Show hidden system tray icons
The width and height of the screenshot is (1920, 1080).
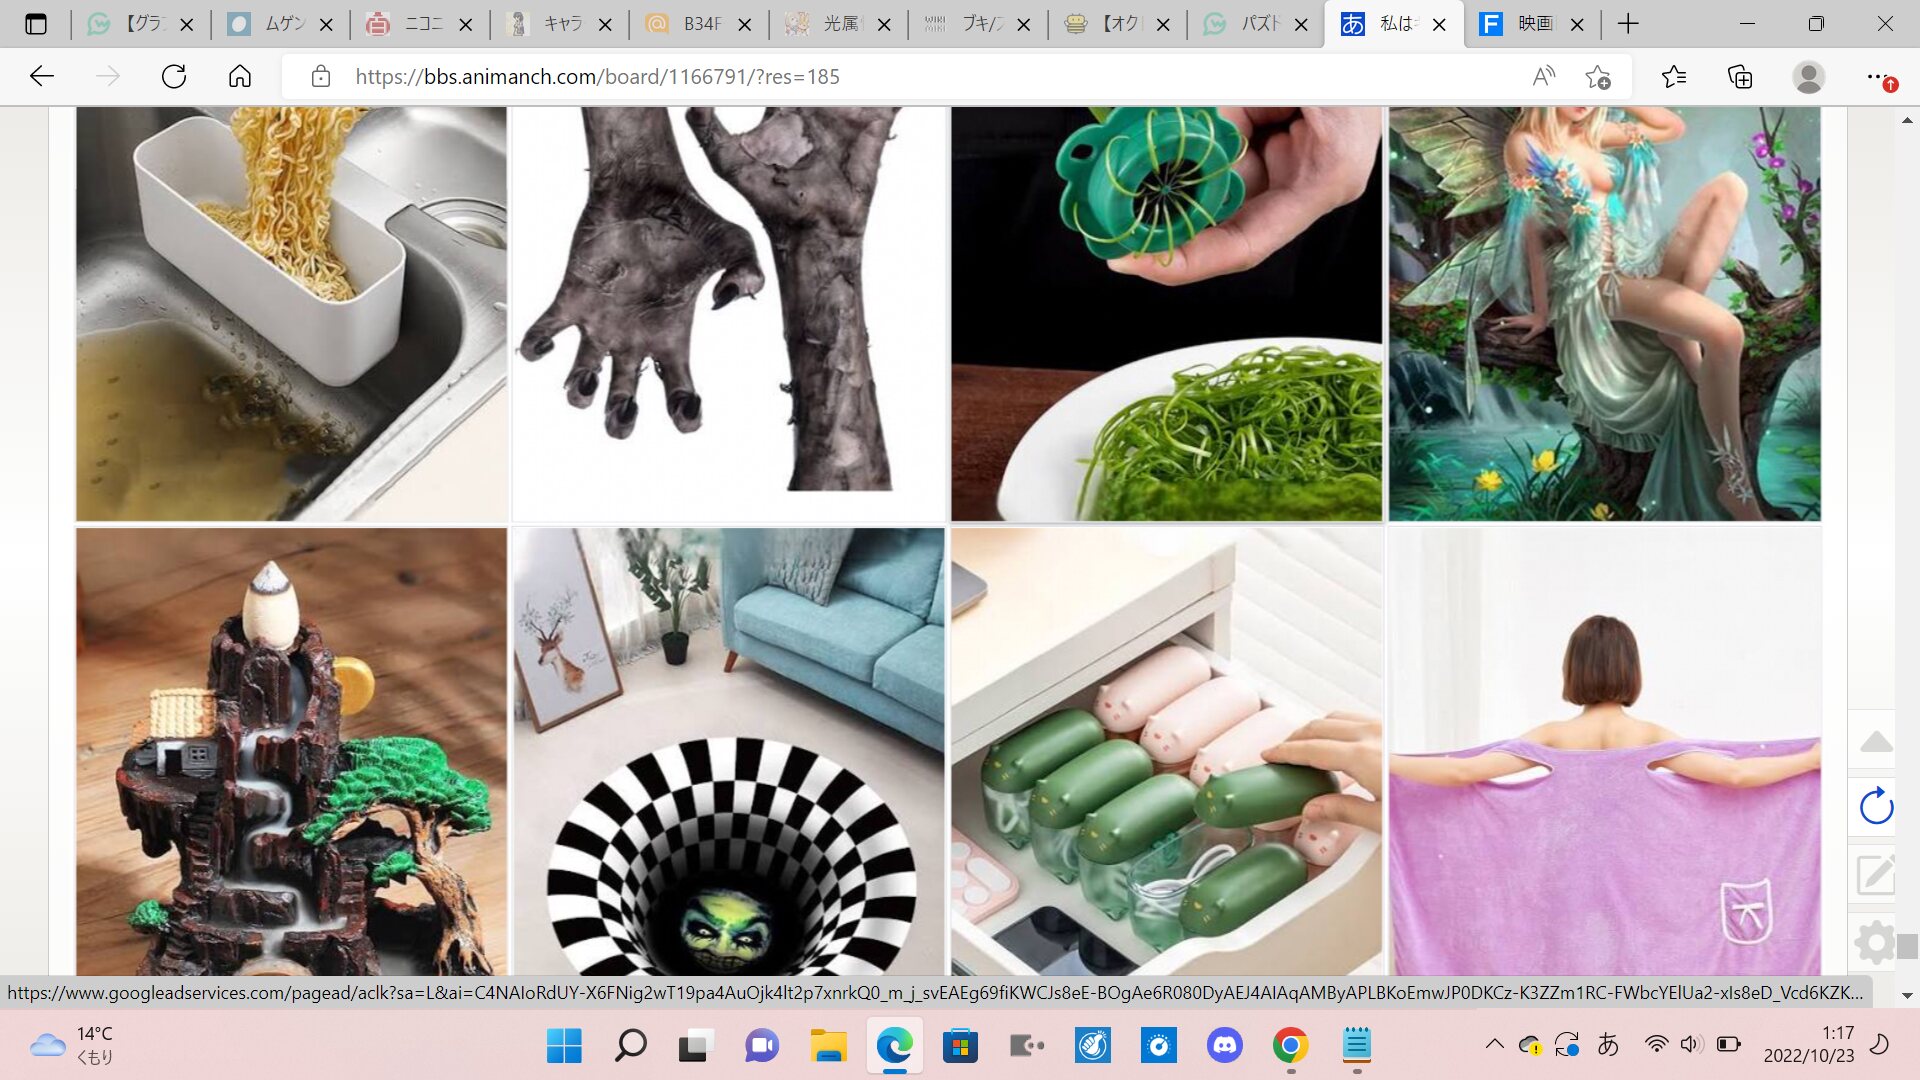(1494, 1044)
